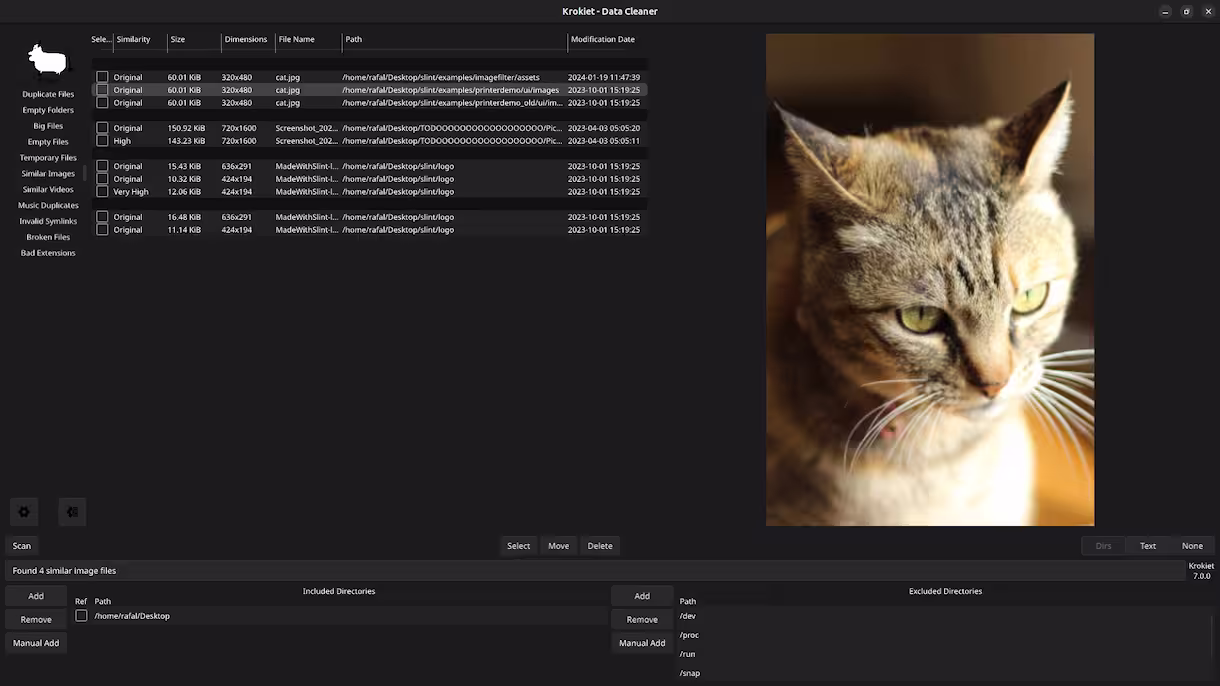Show the Text bottom panel

1148,546
